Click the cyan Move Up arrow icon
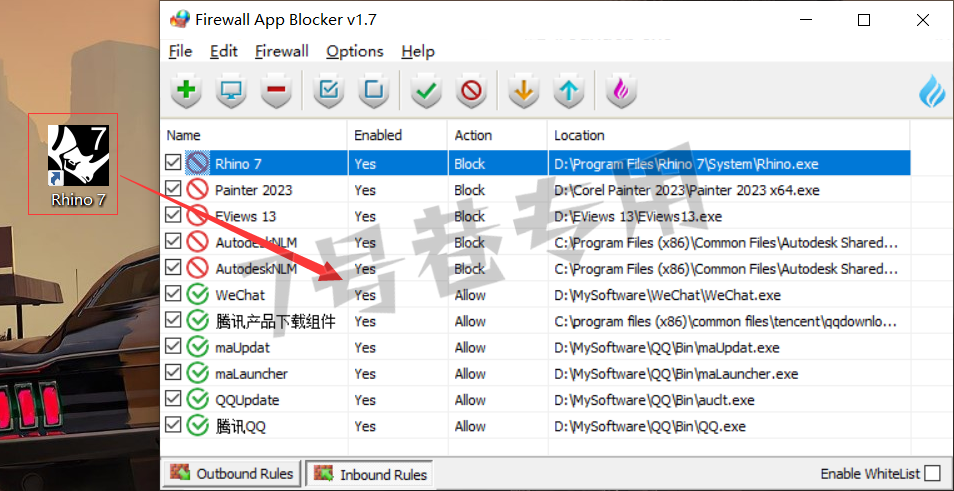 (569, 91)
